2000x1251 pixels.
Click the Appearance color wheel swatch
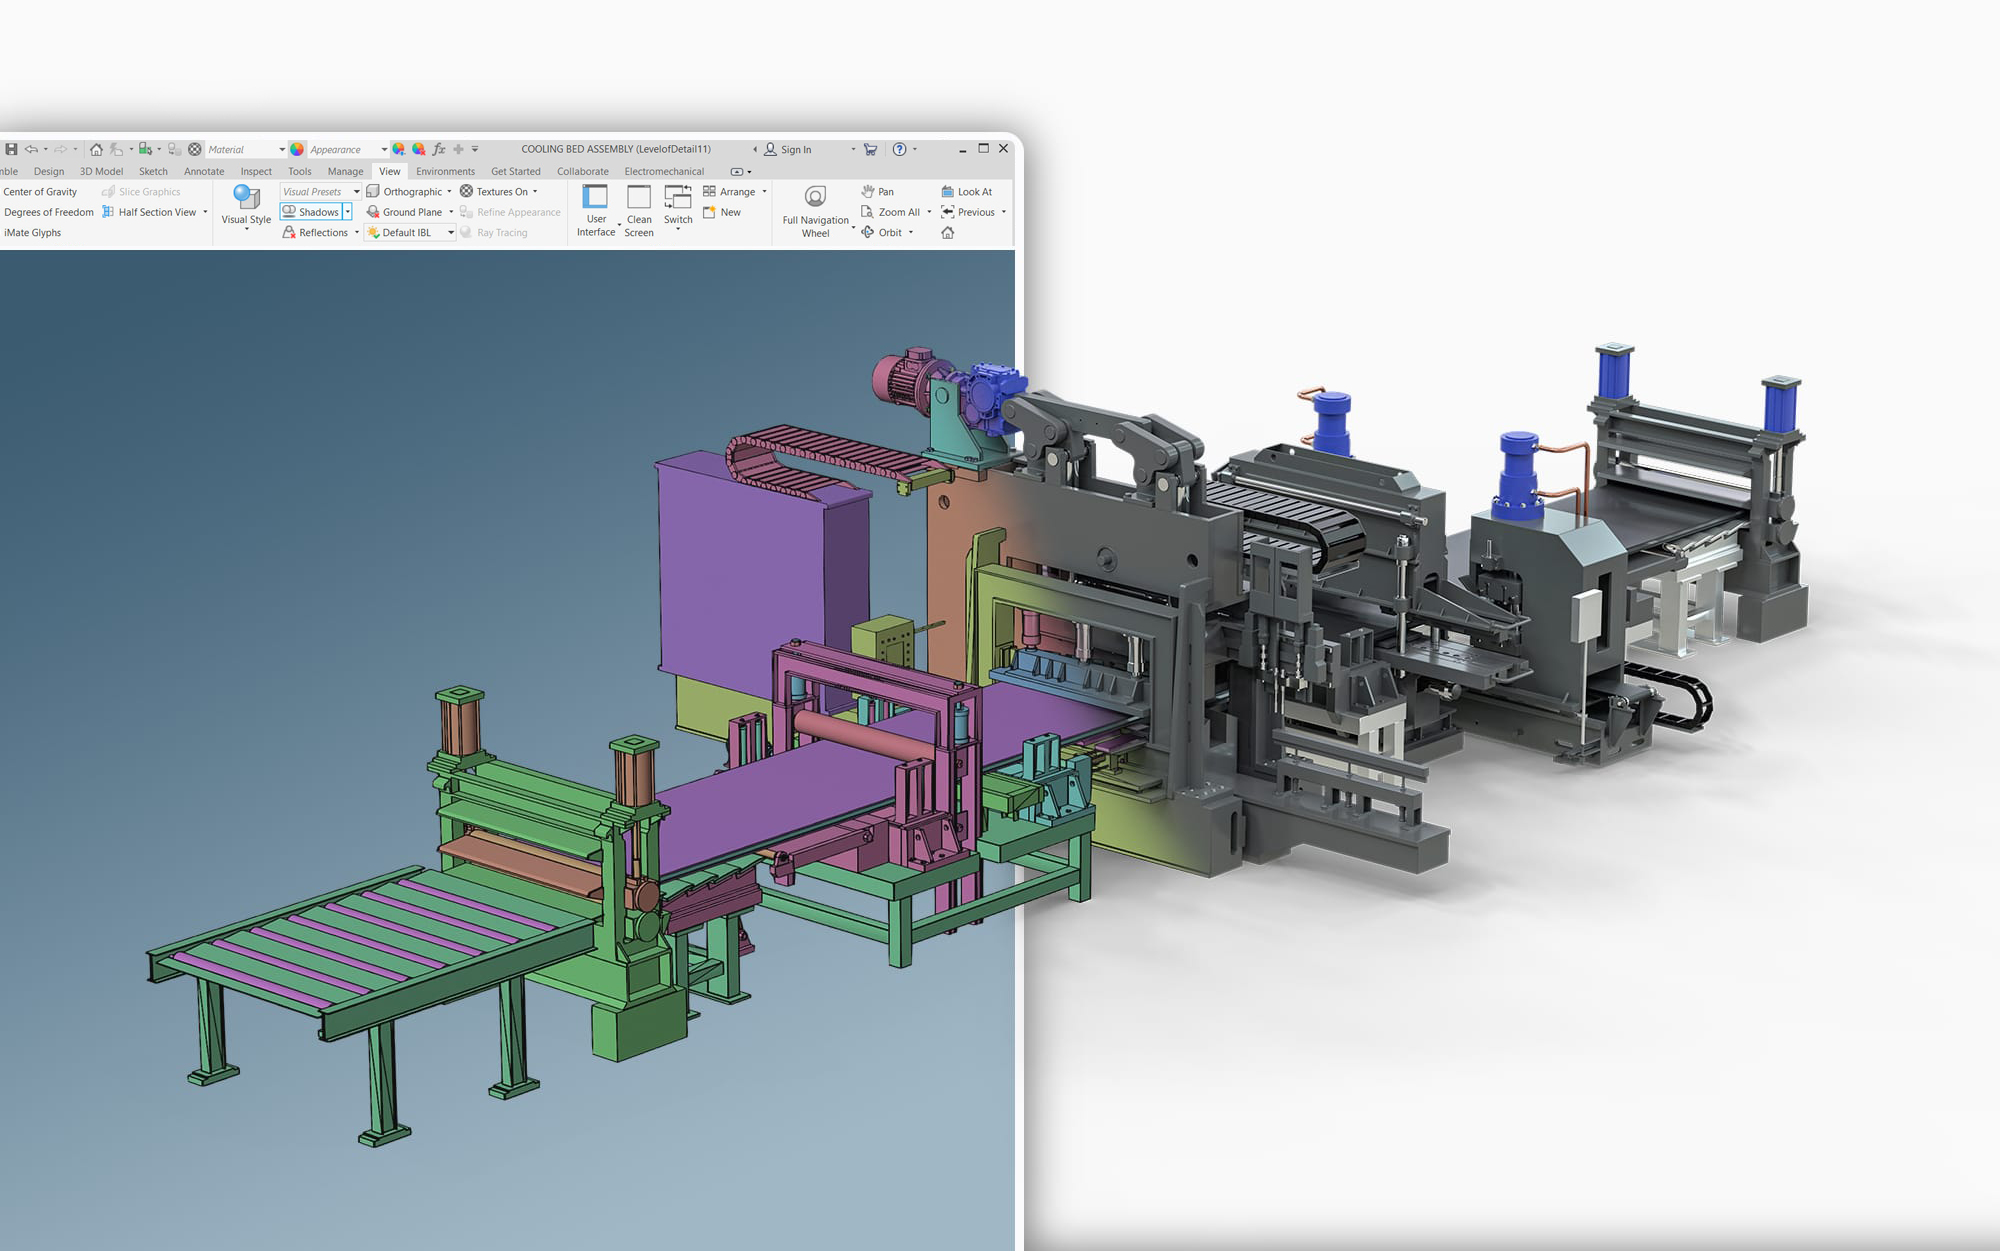(x=297, y=149)
